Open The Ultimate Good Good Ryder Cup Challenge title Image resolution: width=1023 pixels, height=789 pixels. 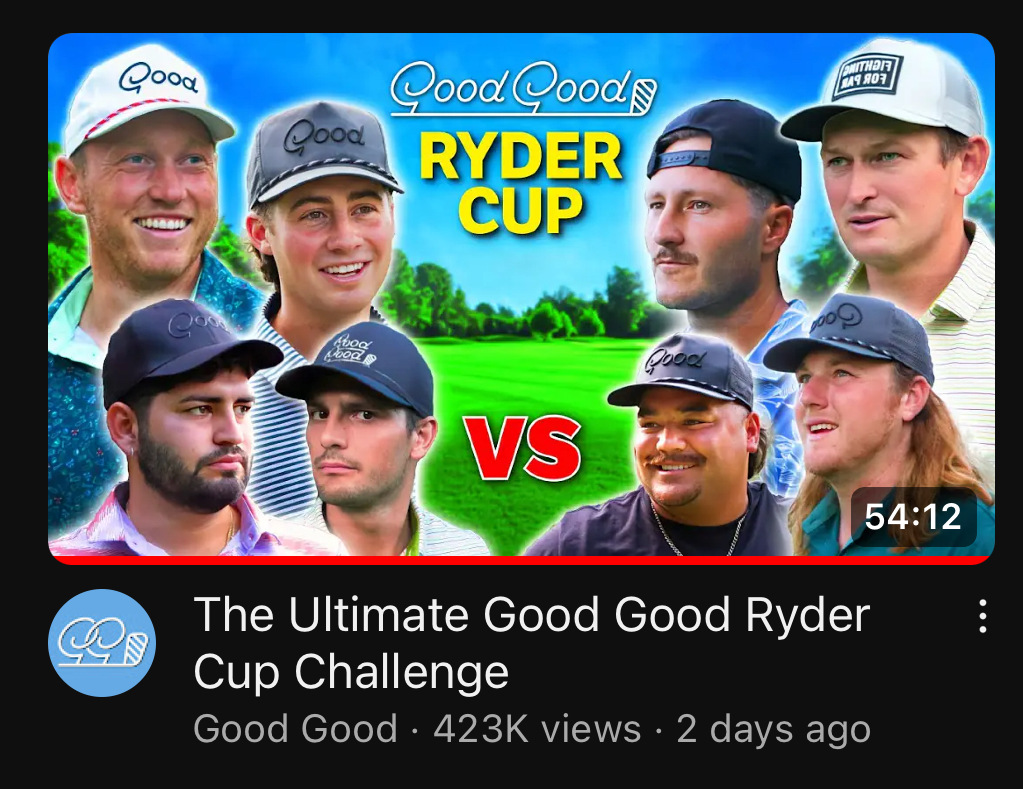pyautogui.click(x=532, y=643)
